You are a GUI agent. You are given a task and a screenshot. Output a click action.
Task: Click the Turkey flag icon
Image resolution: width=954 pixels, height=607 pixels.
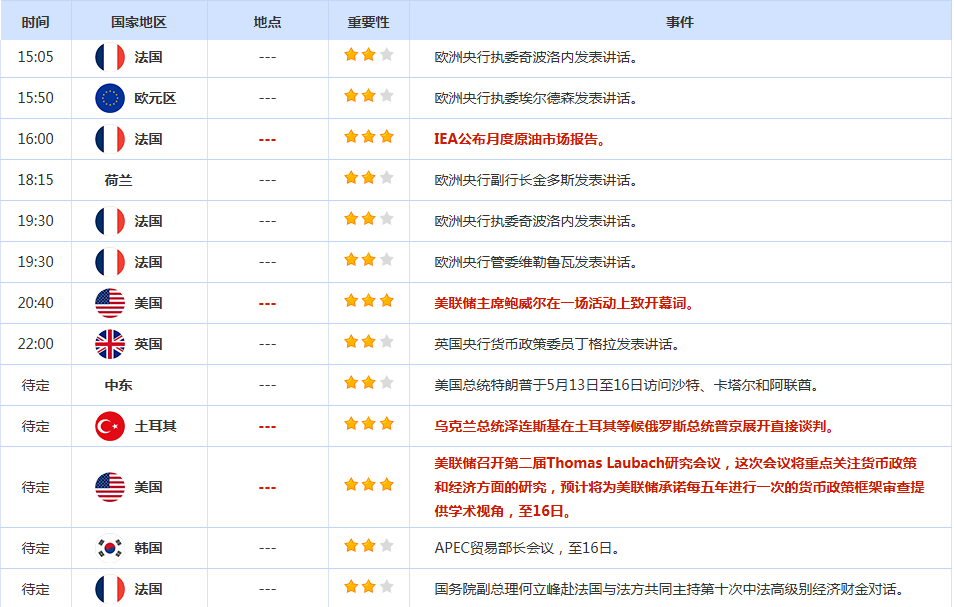(110, 426)
